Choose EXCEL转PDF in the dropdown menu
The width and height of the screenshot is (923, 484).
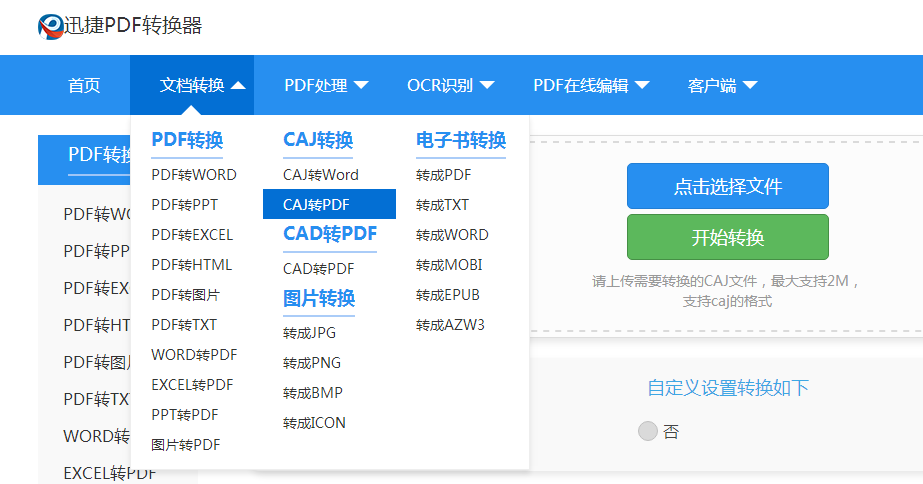[192, 385]
